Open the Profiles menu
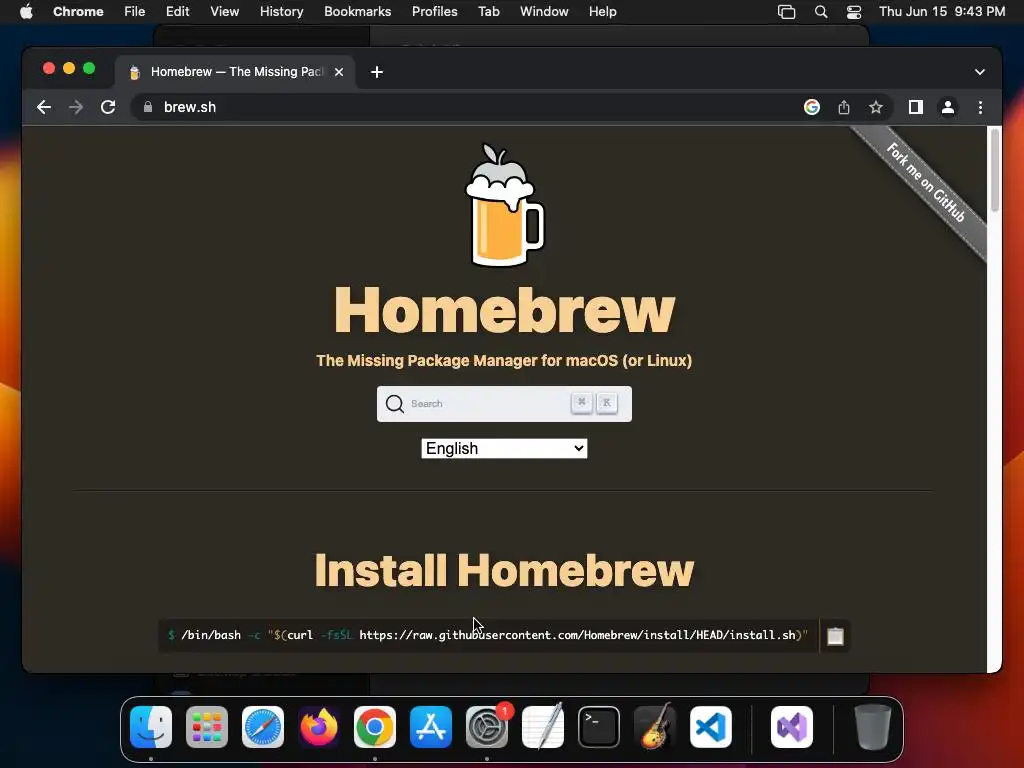Image resolution: width=1024 pixels, height=768 pixels. (434, 12)
